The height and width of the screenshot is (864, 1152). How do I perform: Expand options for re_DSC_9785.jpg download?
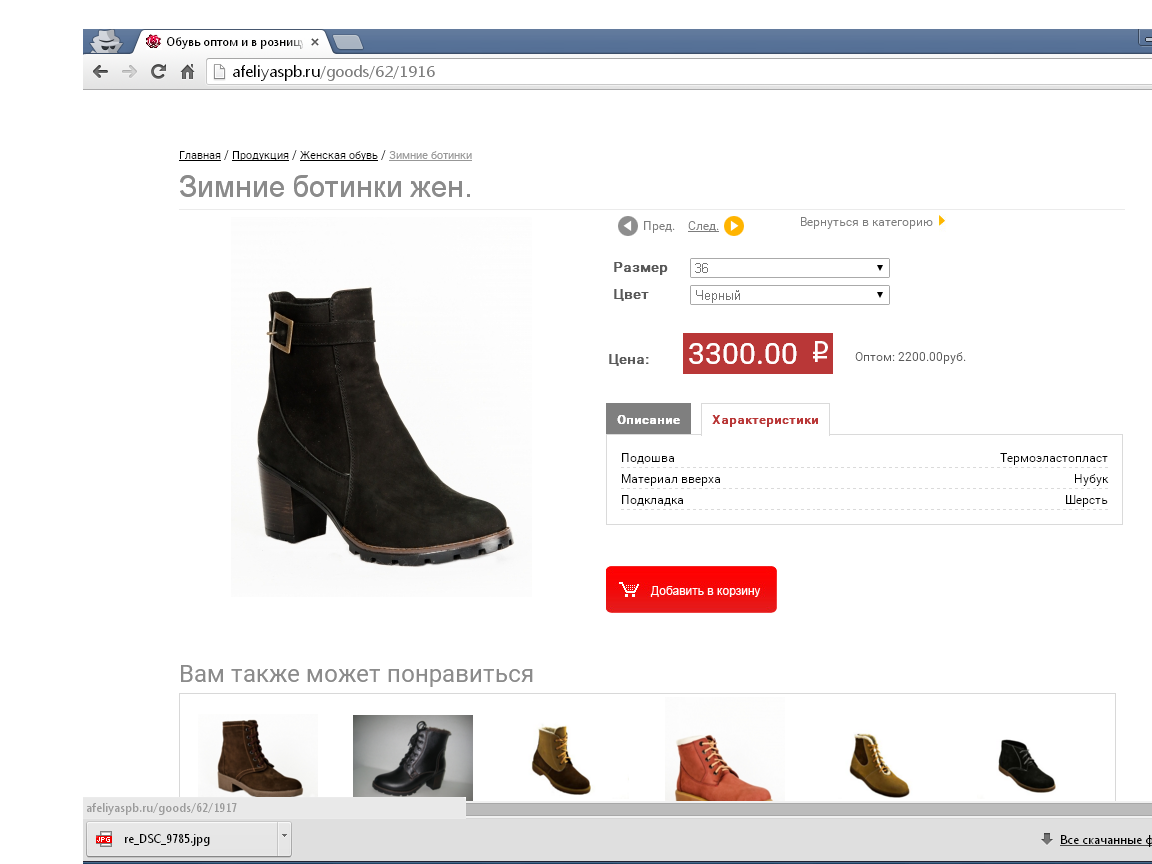284,838
